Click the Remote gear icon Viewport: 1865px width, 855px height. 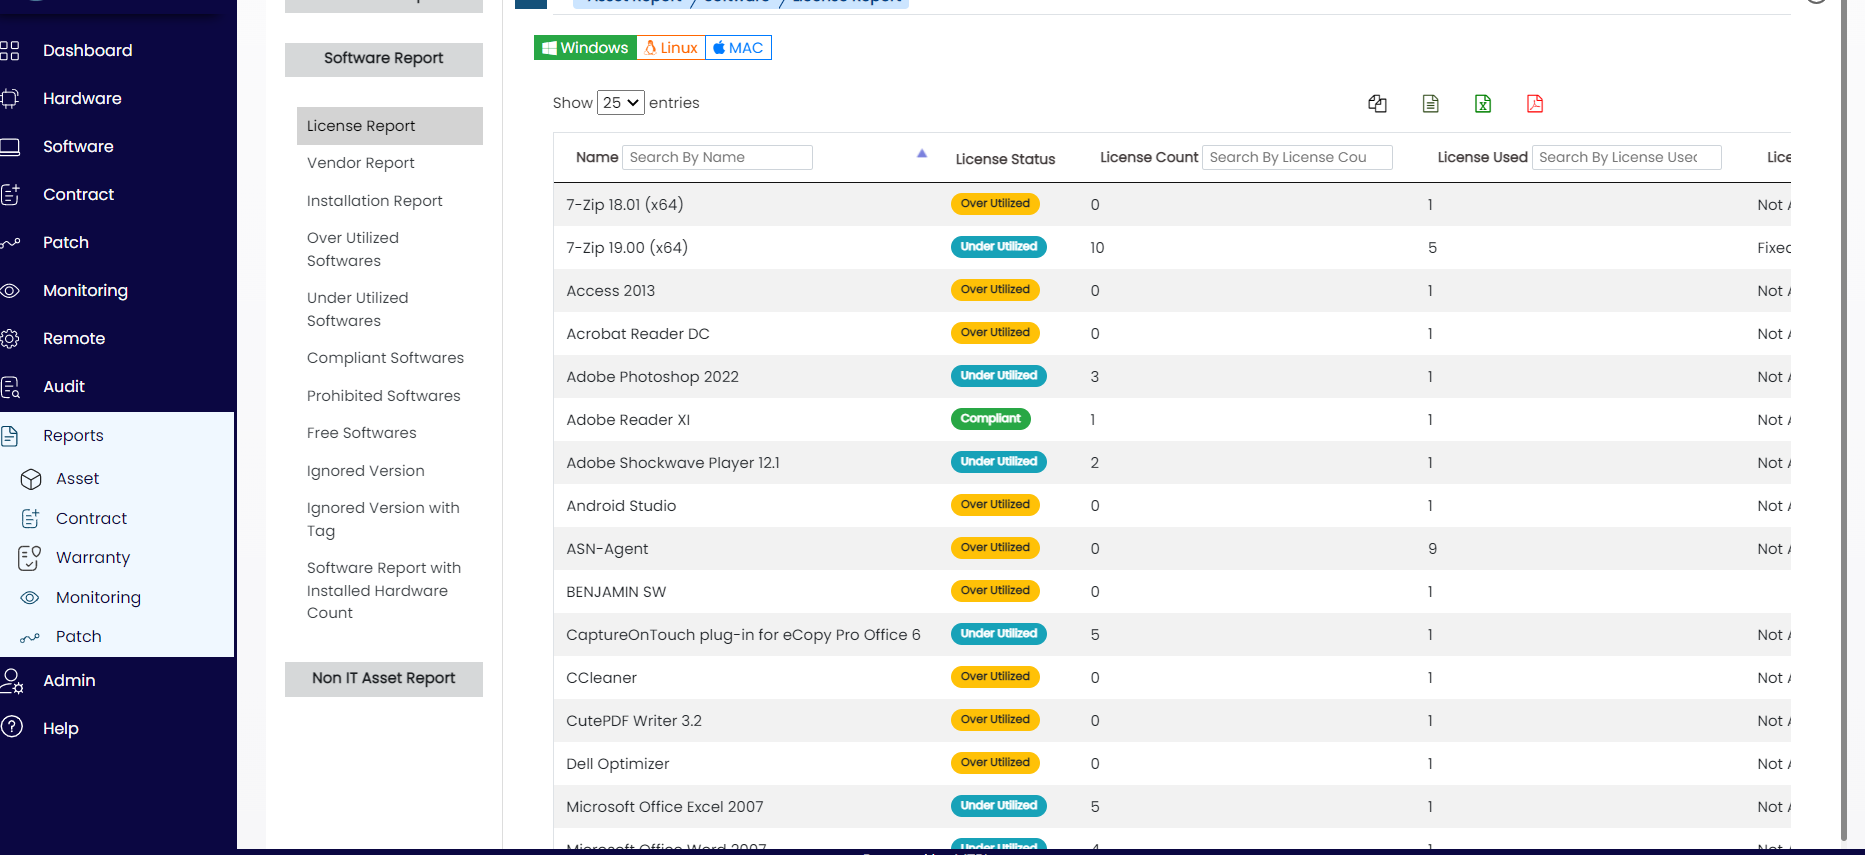(x=10, y=338)
